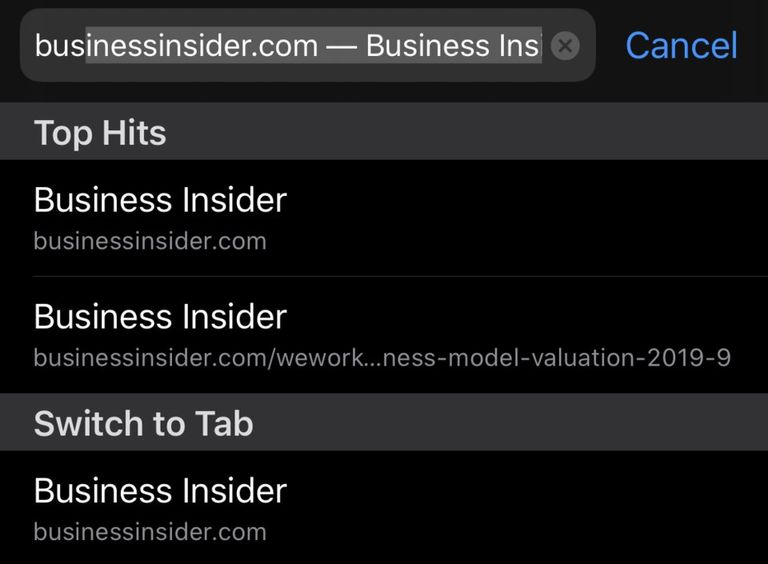Screen dimensions: 768x564
Task: Click "Business Ins" page title in address bar
Action: pos(452,45)
